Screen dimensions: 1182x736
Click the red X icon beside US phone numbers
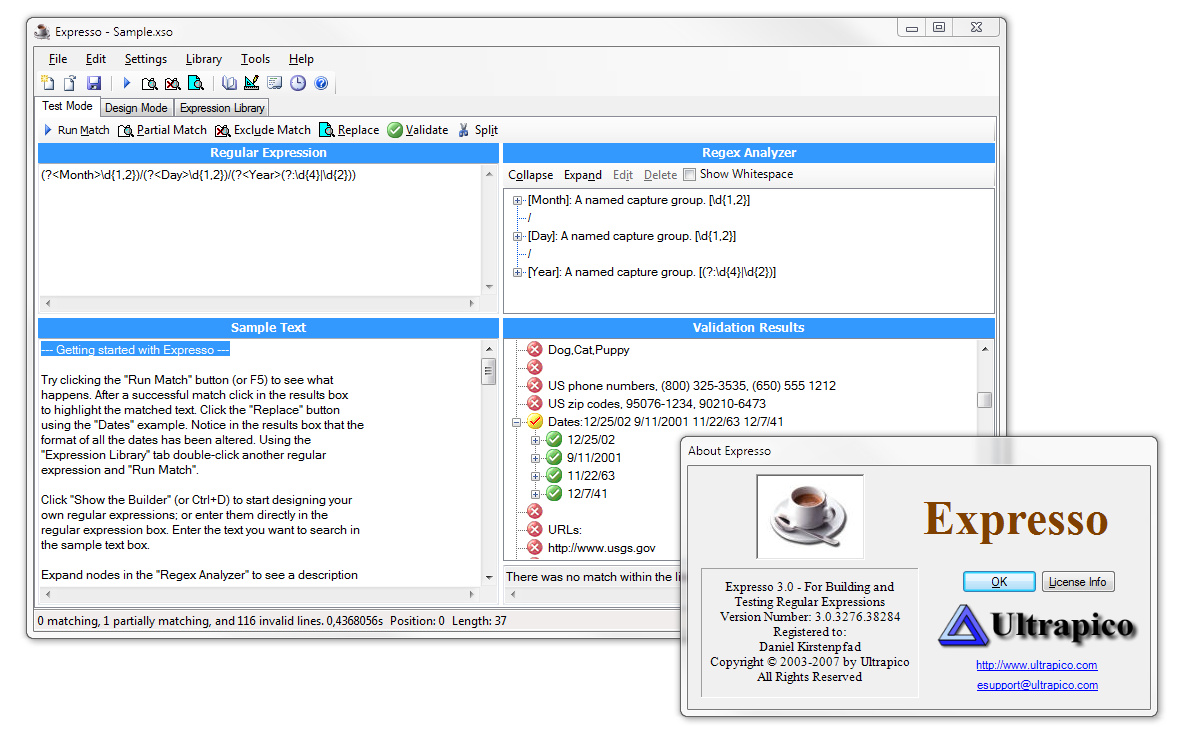(534, 385)
